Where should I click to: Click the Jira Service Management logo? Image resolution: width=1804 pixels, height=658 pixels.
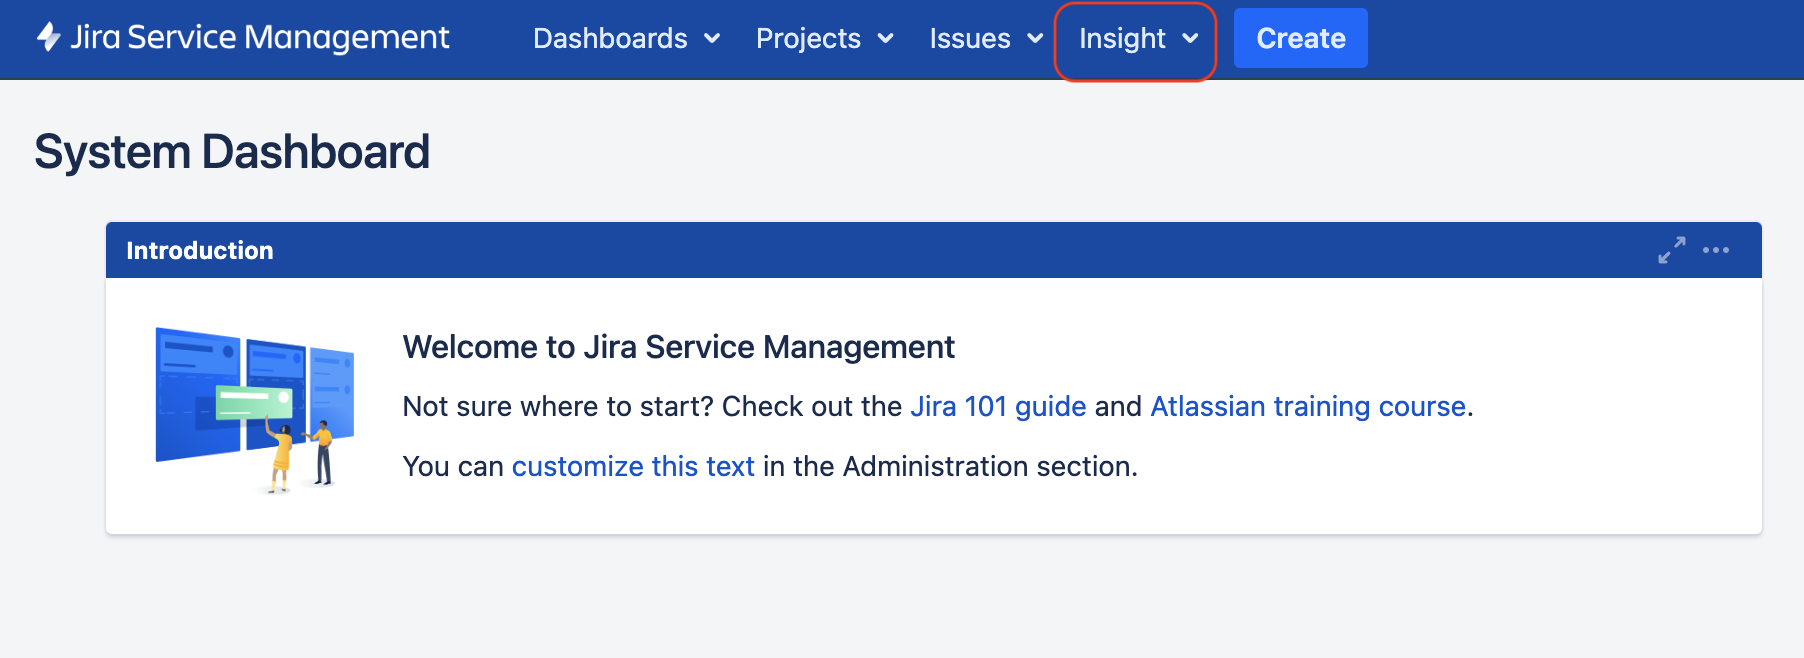point(243,38)
